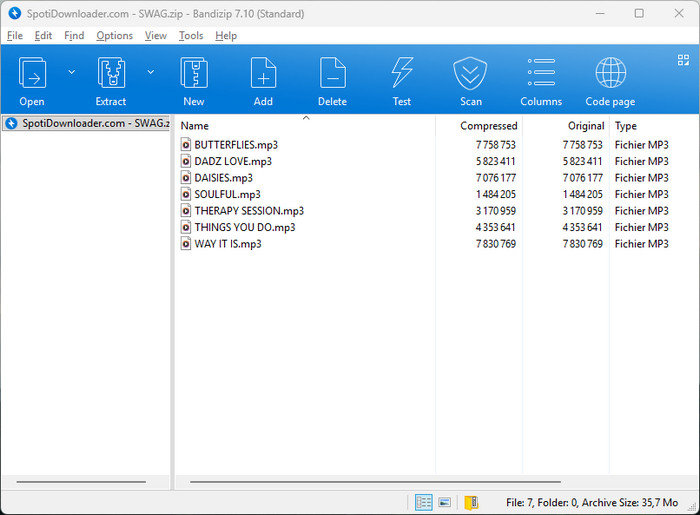This screenshot has width=700, height=515.
Task: Open the Edit menu
Action: [x=43, y=36]
